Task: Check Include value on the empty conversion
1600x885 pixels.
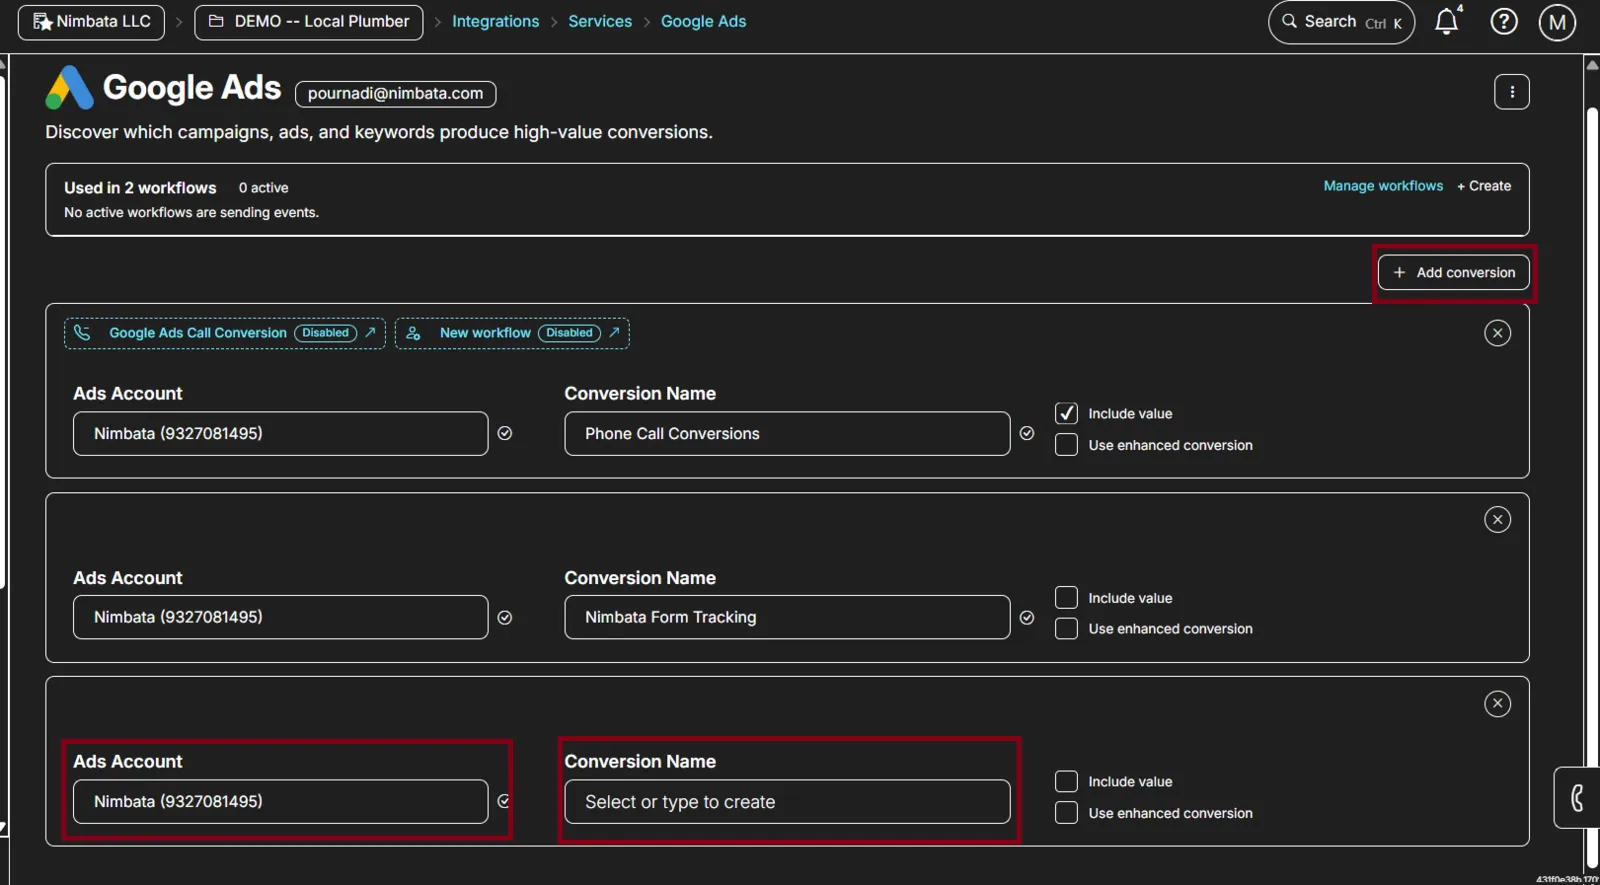Action: pos(1066,781)
